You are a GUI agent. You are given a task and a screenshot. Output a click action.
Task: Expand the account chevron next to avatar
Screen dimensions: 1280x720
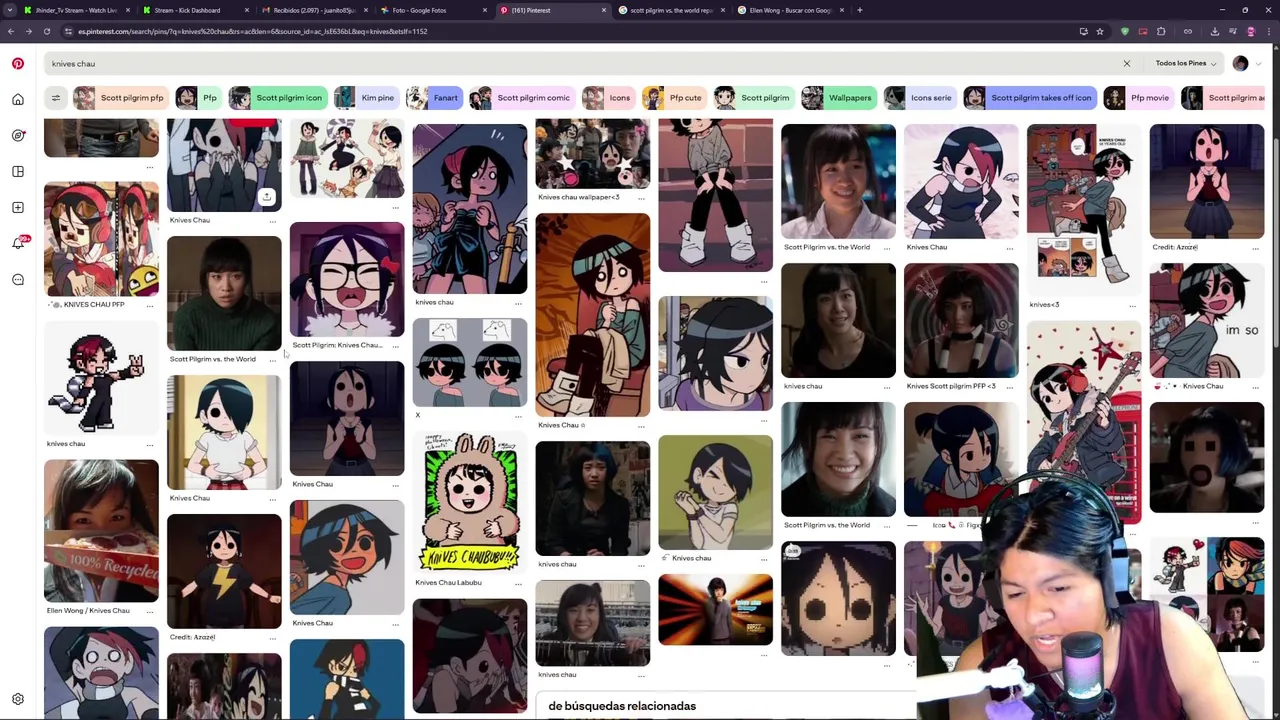pyautogui.click(x=1259, y=63)
